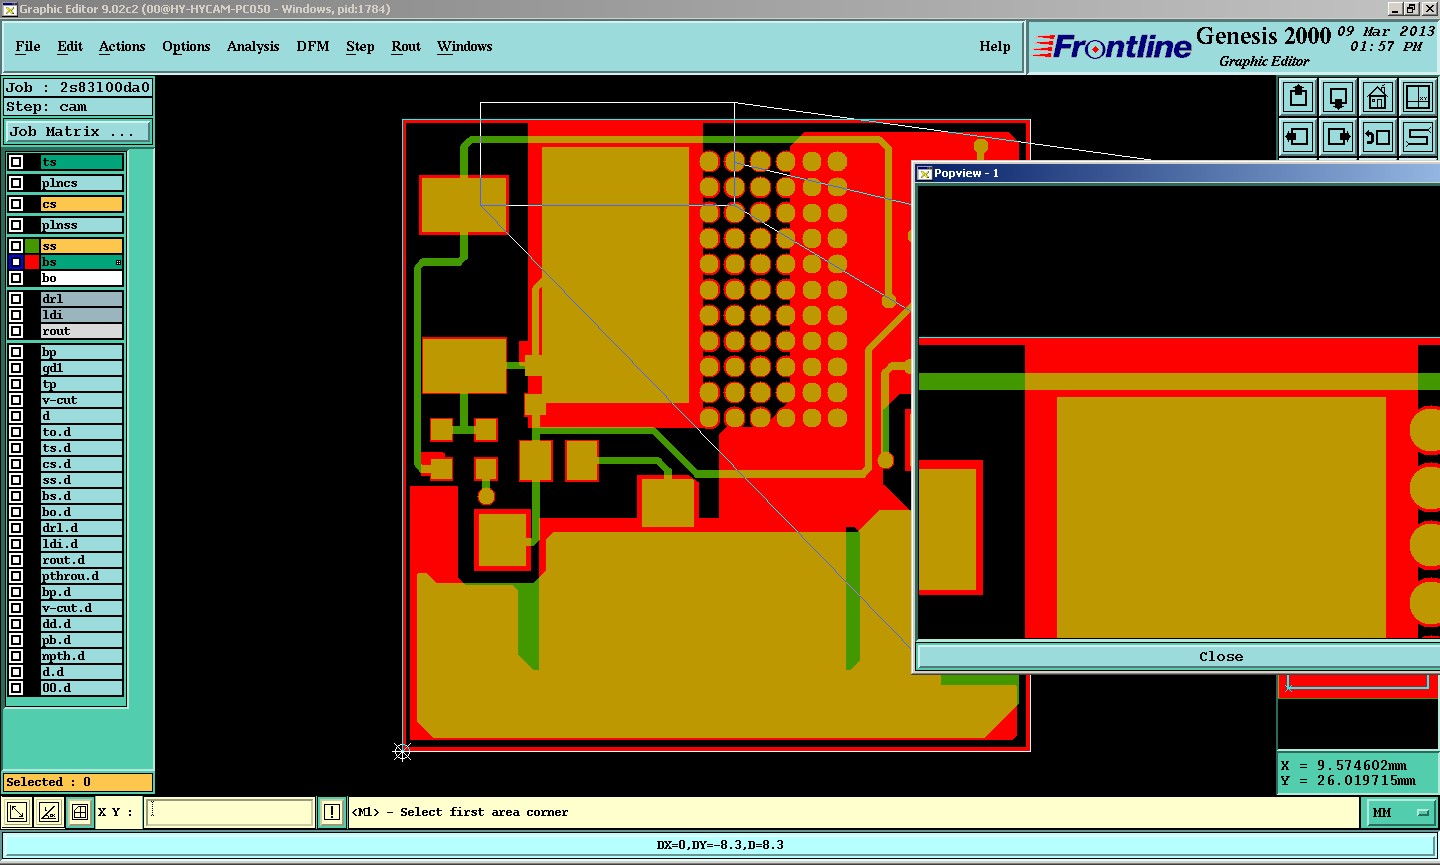Click the pan left view icon

tap(1298, 137)
